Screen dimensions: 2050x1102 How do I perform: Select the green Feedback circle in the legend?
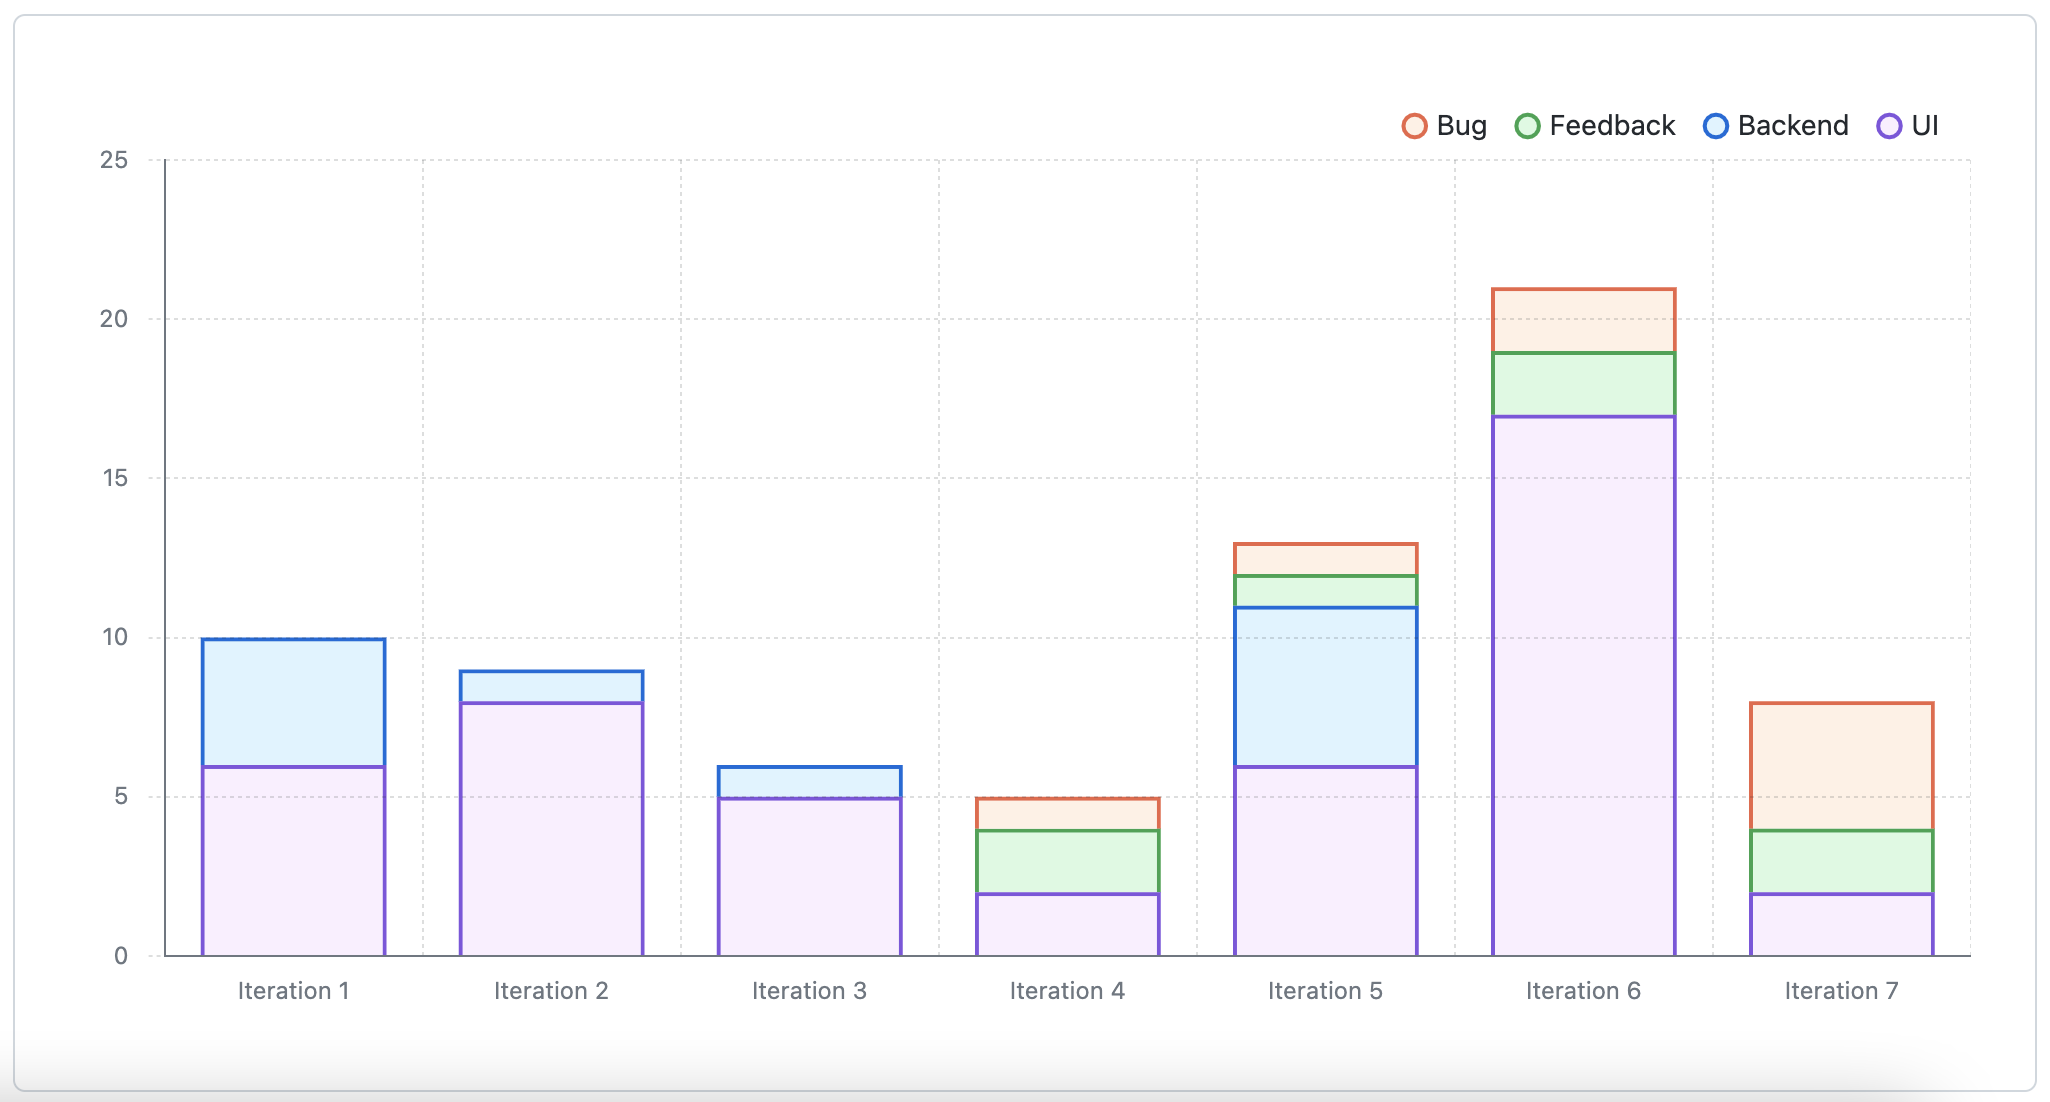point(1527,125)
